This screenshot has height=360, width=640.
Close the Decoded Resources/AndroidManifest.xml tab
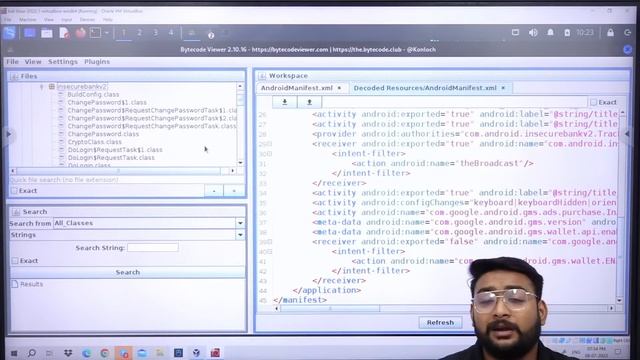point(503,88)
